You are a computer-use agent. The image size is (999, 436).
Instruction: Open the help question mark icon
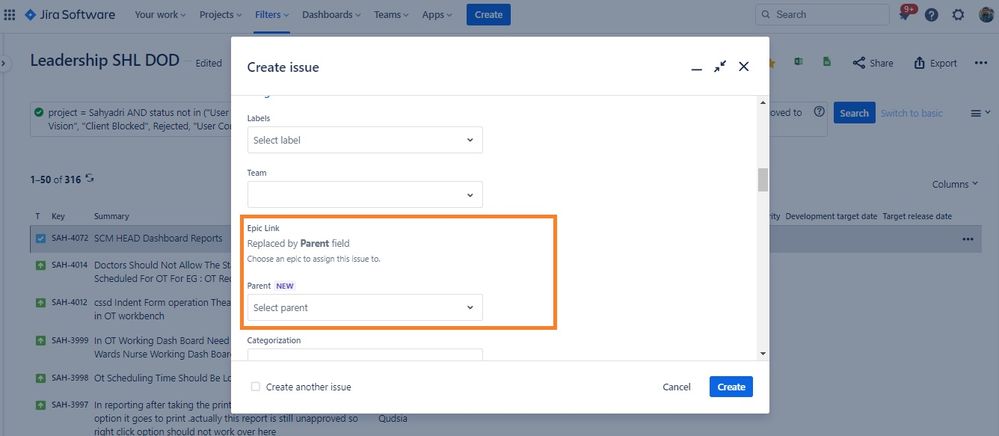(931, 15)
